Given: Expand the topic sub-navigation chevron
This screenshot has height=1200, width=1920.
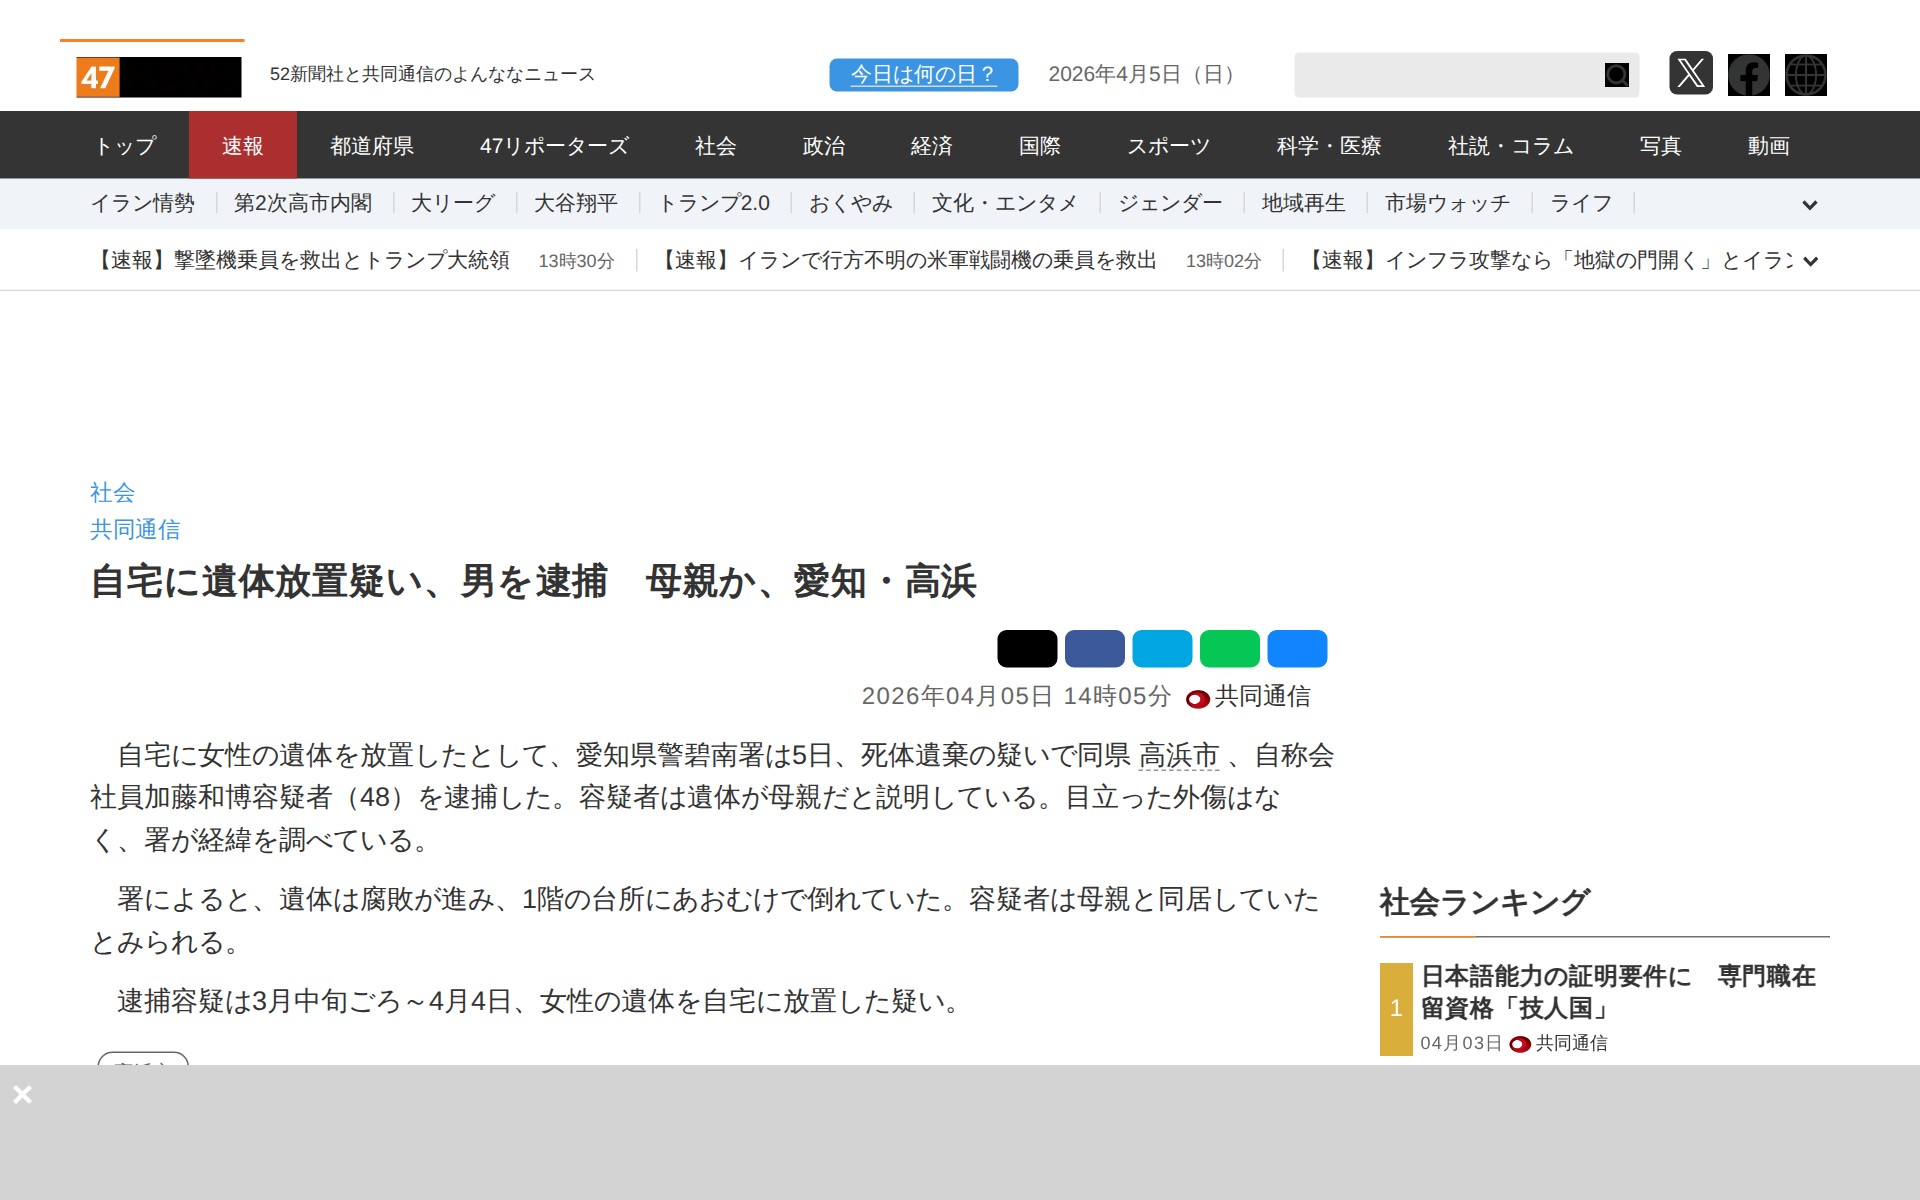Looking at the screenshot, I should [x=1810, y=204].
